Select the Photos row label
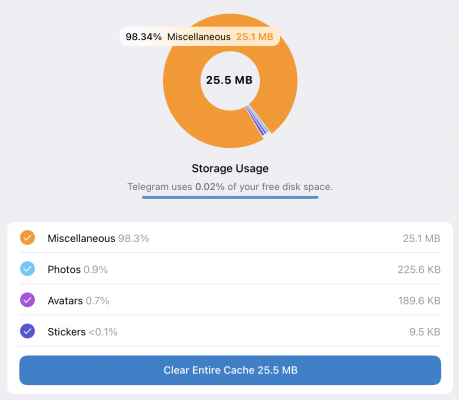459x400 pixels. [64, 269]
